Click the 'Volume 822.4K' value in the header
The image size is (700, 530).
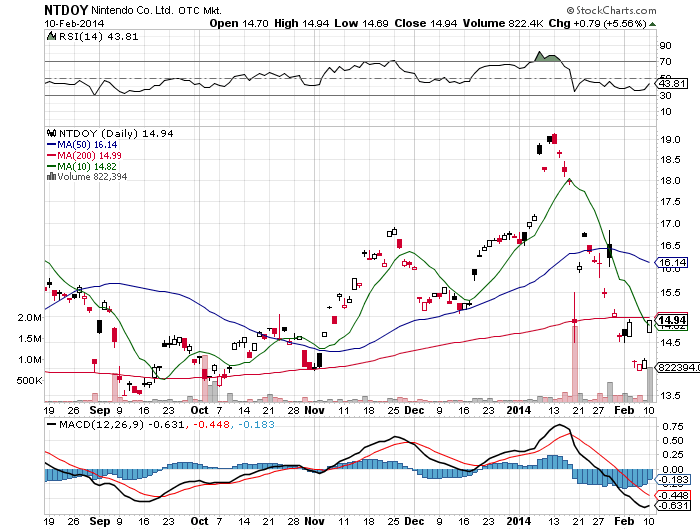click(x=503, y=24)
